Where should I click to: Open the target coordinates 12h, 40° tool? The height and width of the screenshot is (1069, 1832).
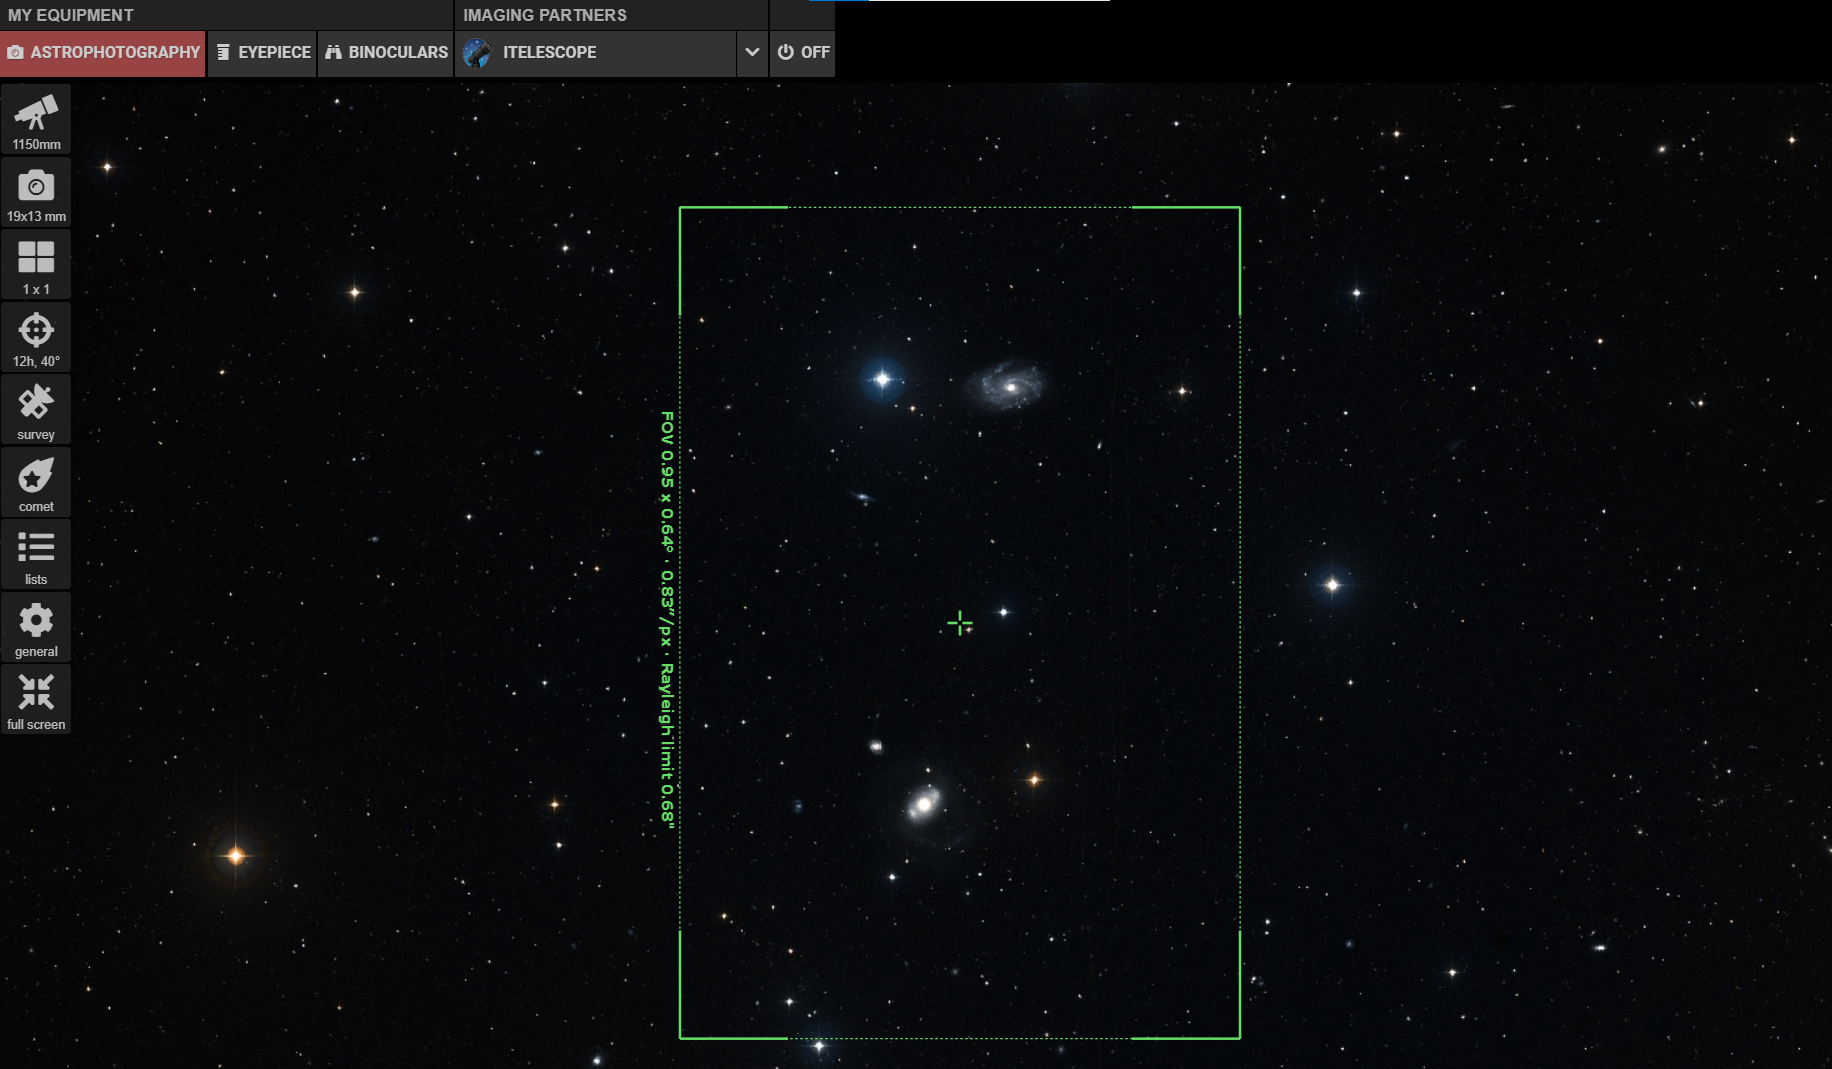36,338
